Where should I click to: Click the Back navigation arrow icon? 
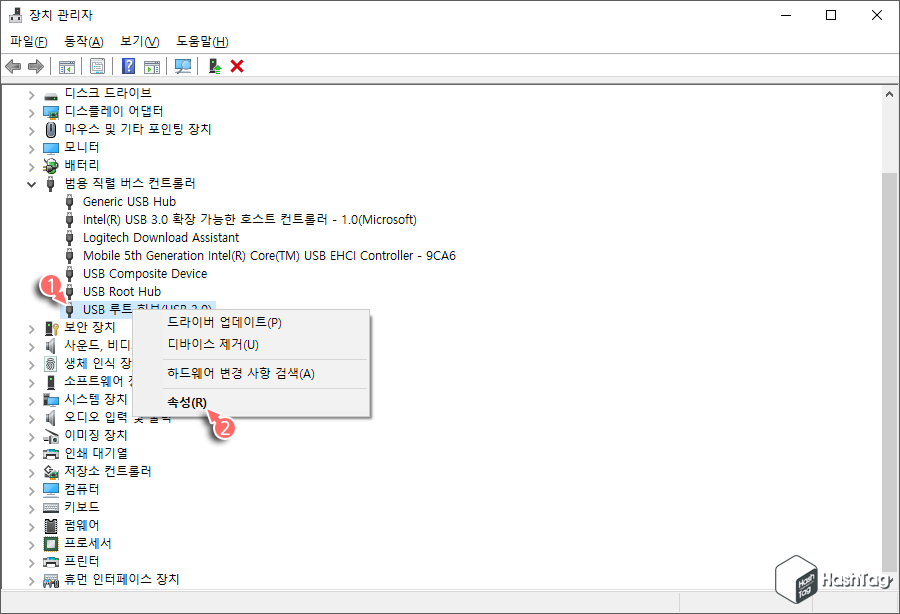[x=13, y=66]
